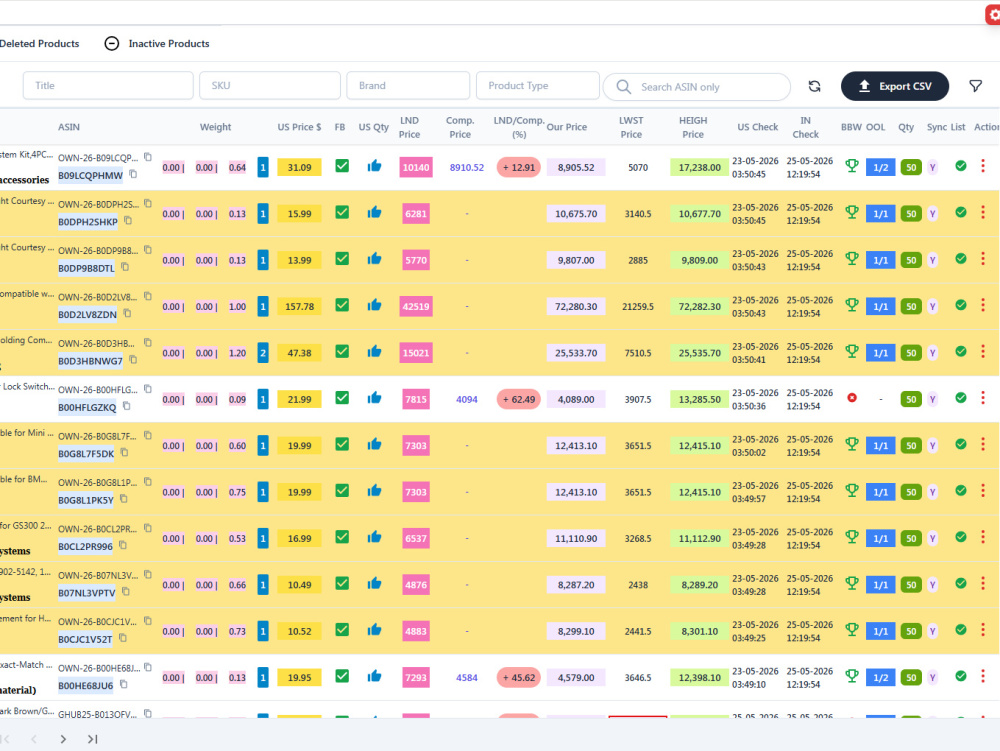Toggle FB checkbox for B0D3HBNWG7
Image resolution: width=1000 pixels, height=751 pixels.
[342, 352]
